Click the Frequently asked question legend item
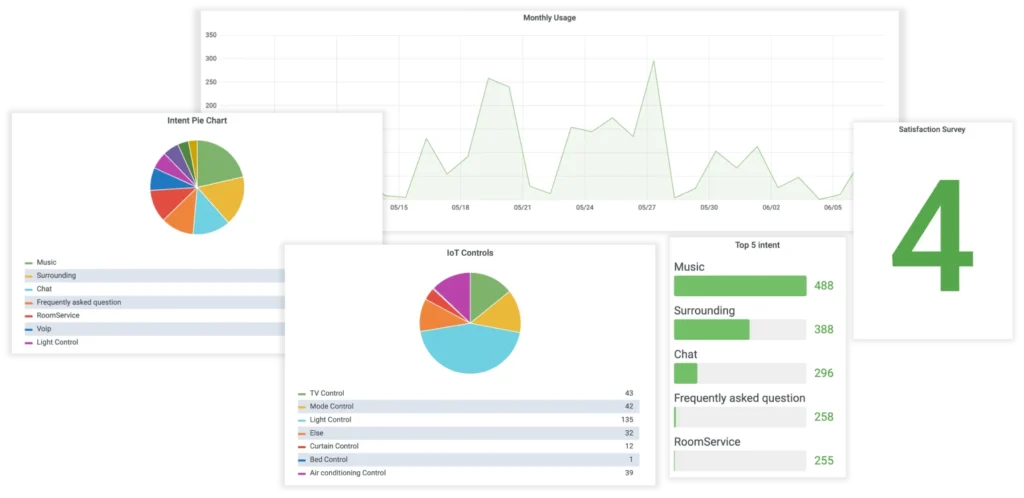 click(78, 302)
